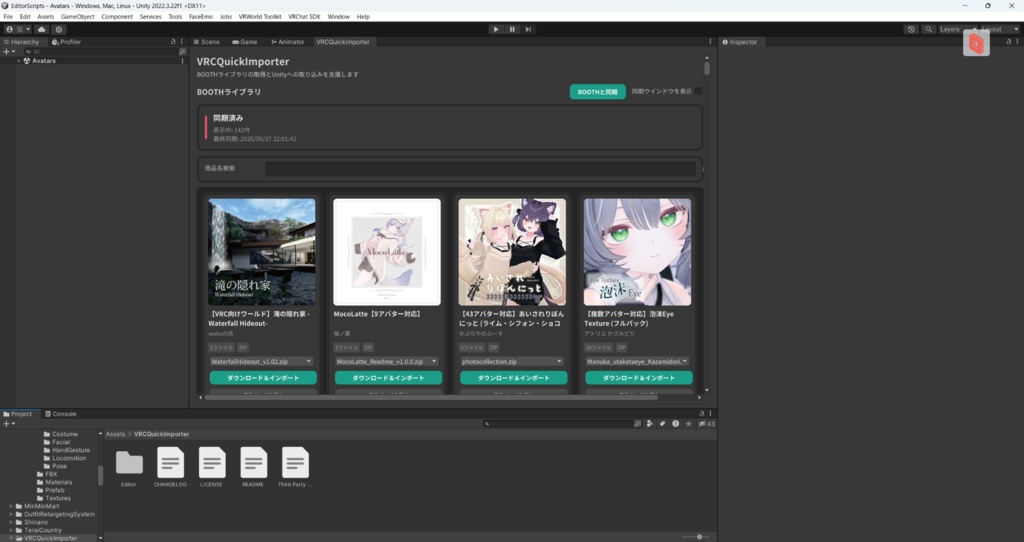This screenshot has width=1024, height=542.
Task: Toggle hidden packages visibility icon showing 43
Action: click(707, 424)
